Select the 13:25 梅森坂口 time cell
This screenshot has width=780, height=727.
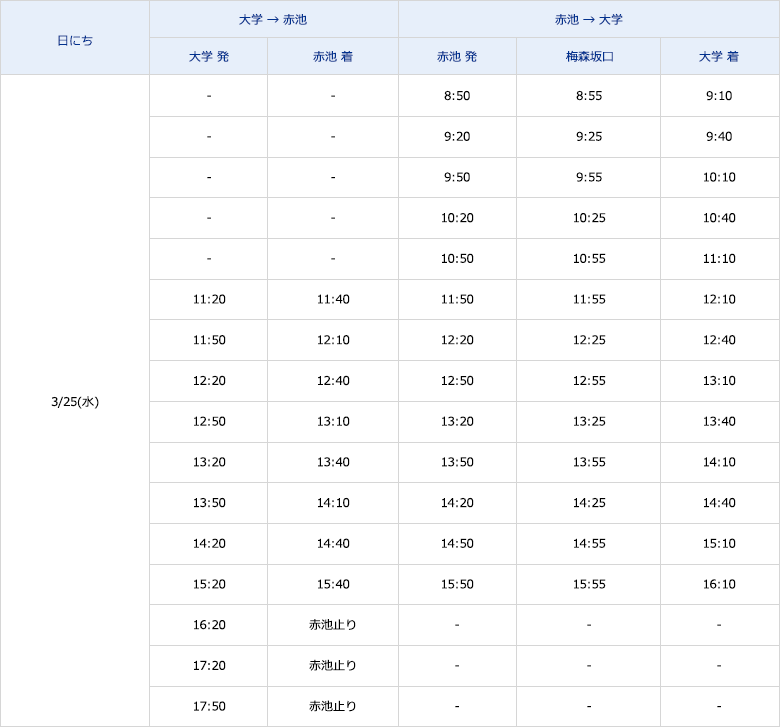click(589, 421)
